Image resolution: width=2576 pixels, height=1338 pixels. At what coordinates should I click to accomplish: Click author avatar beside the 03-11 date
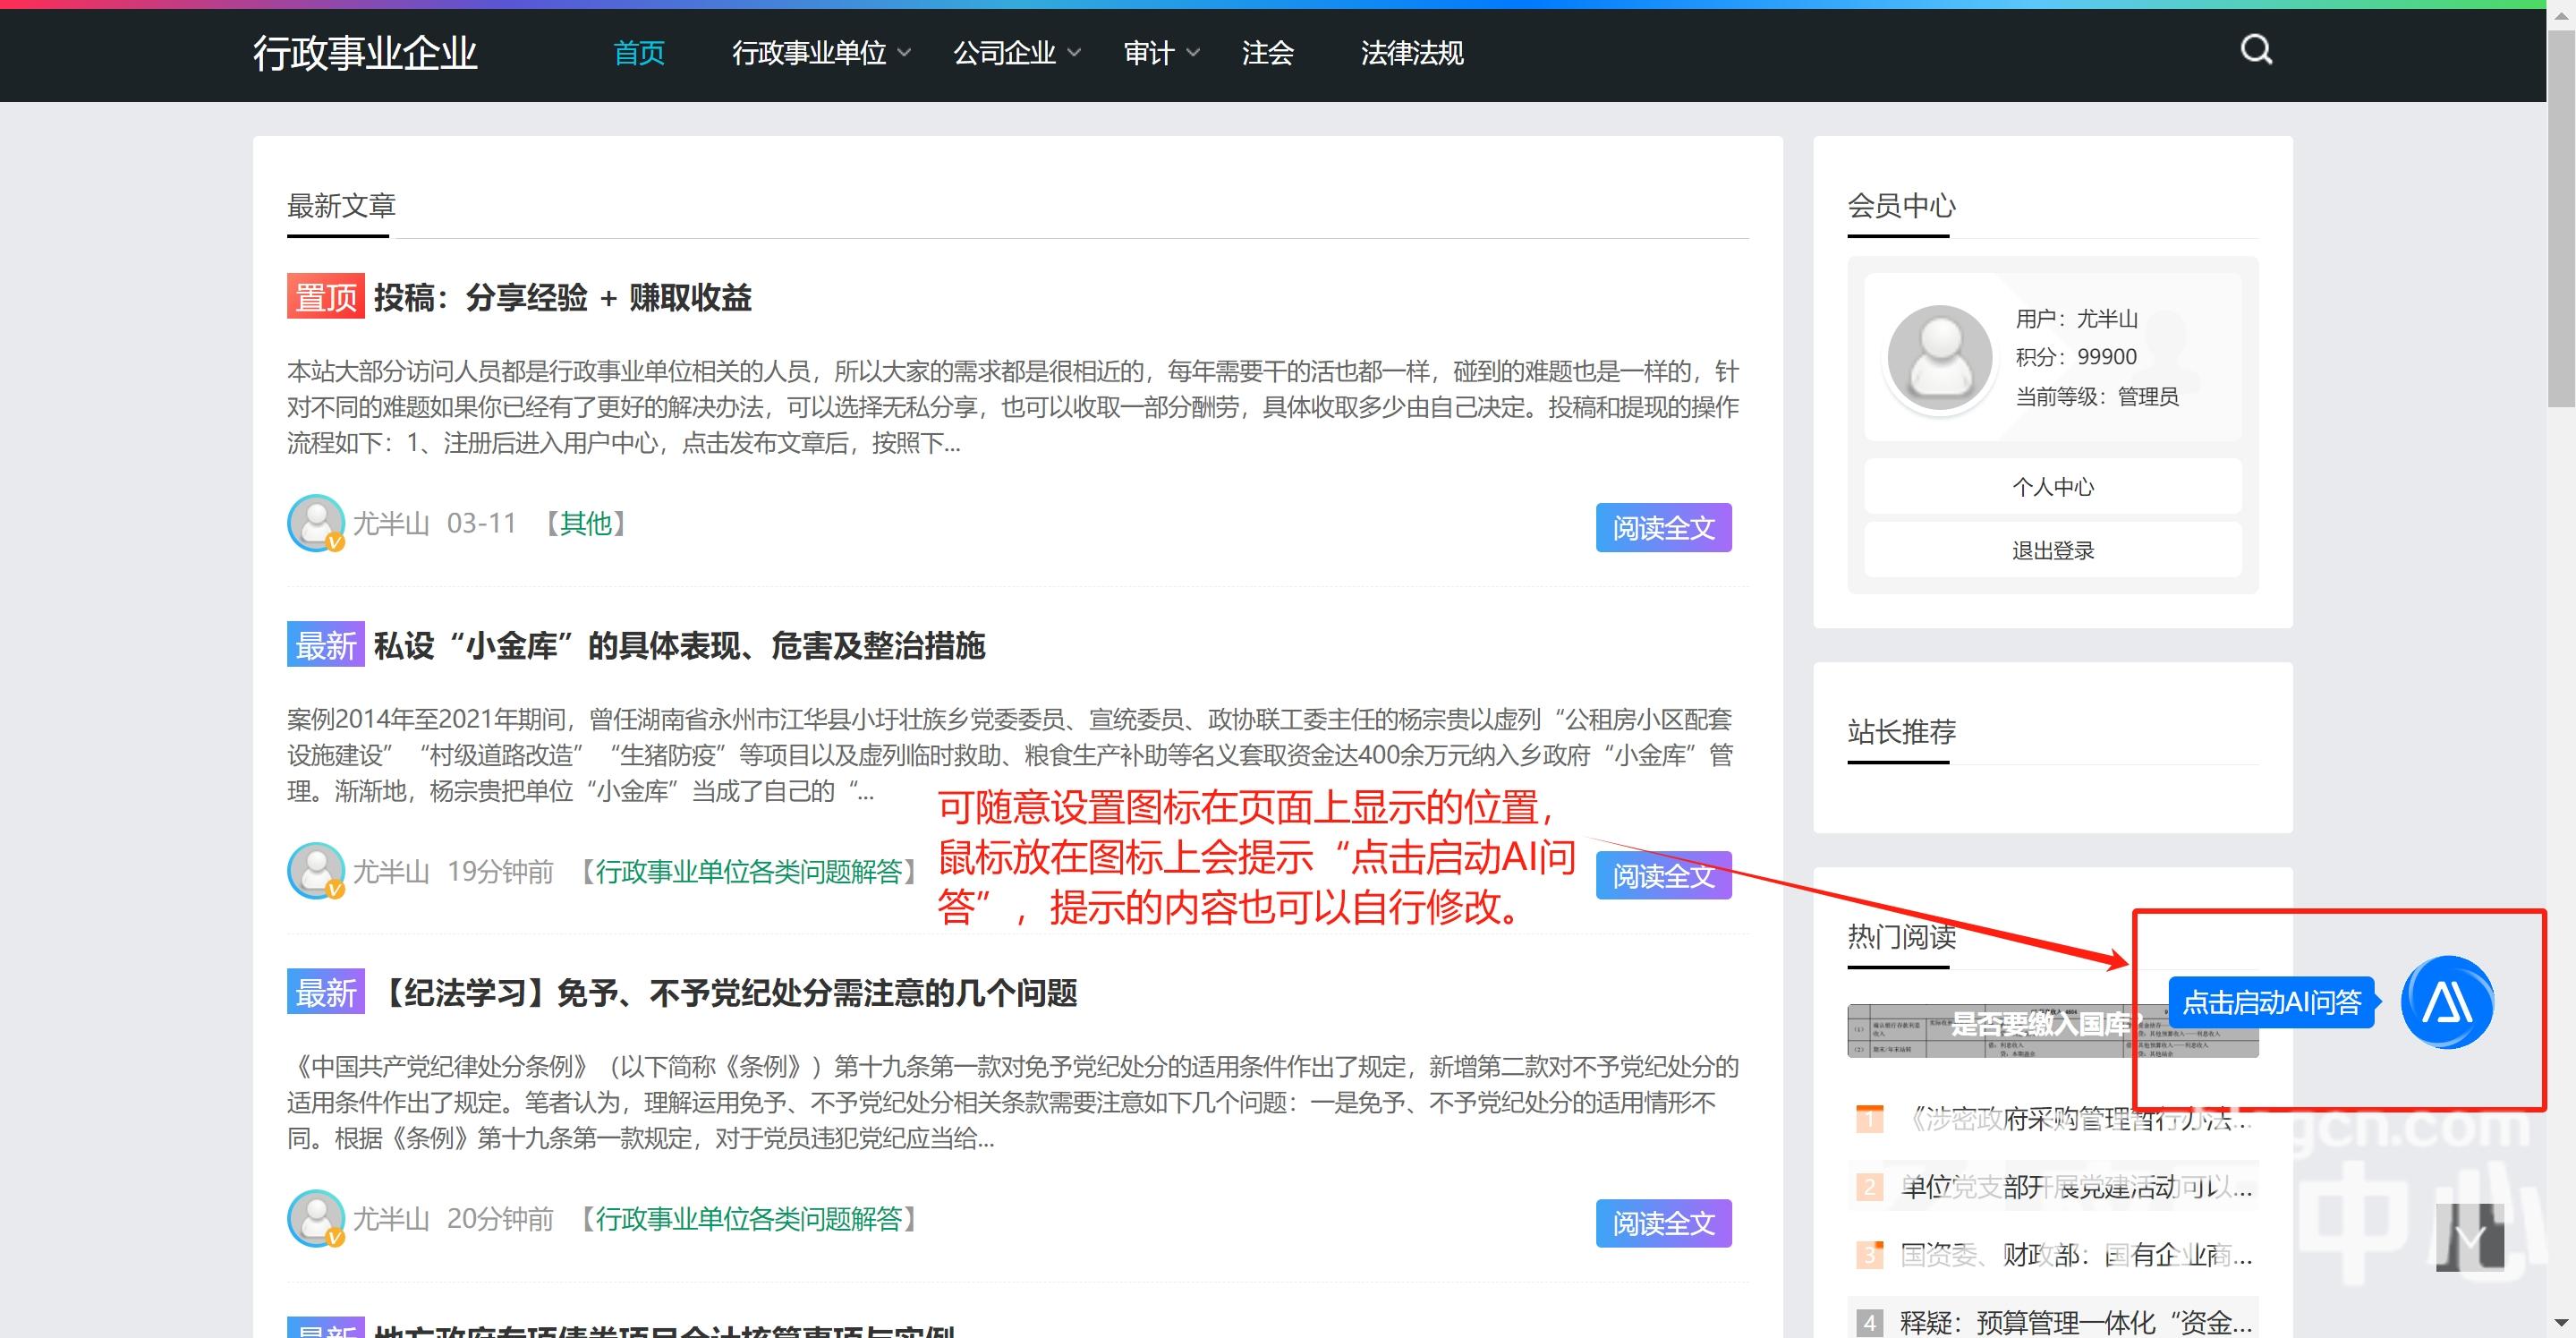pos(316,523)
